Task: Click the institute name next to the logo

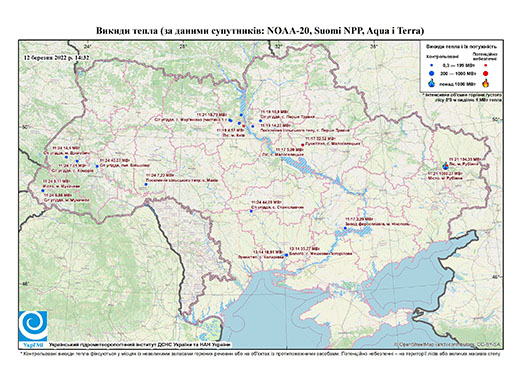Action: coord(140,345)
